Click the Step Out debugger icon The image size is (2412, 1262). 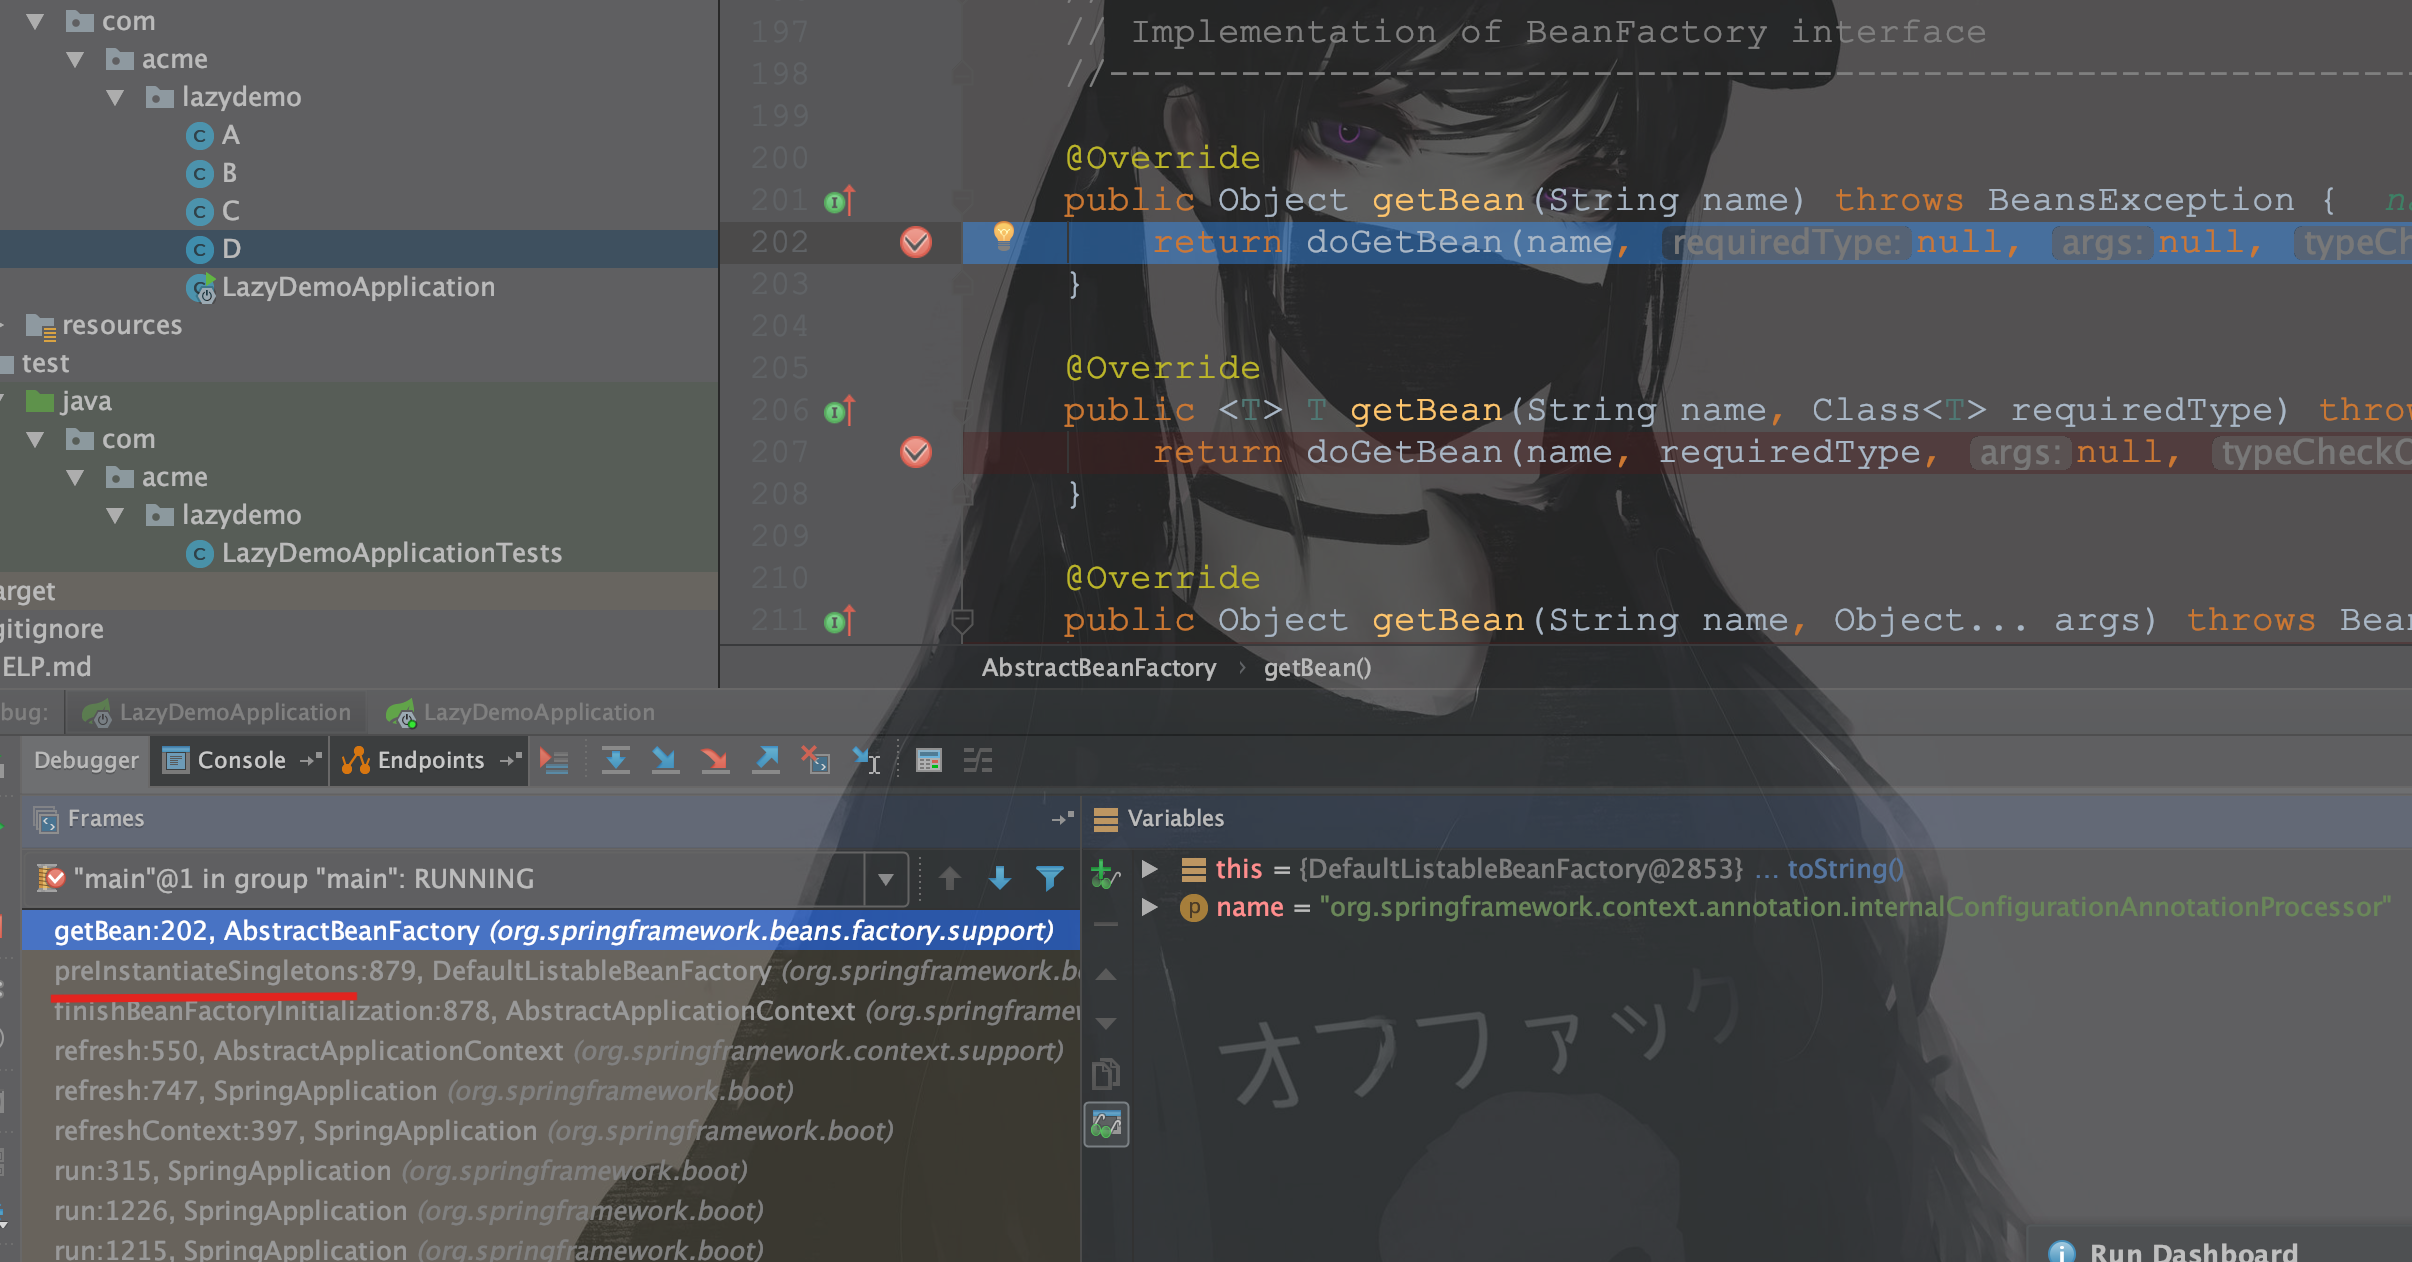(766, 761)
